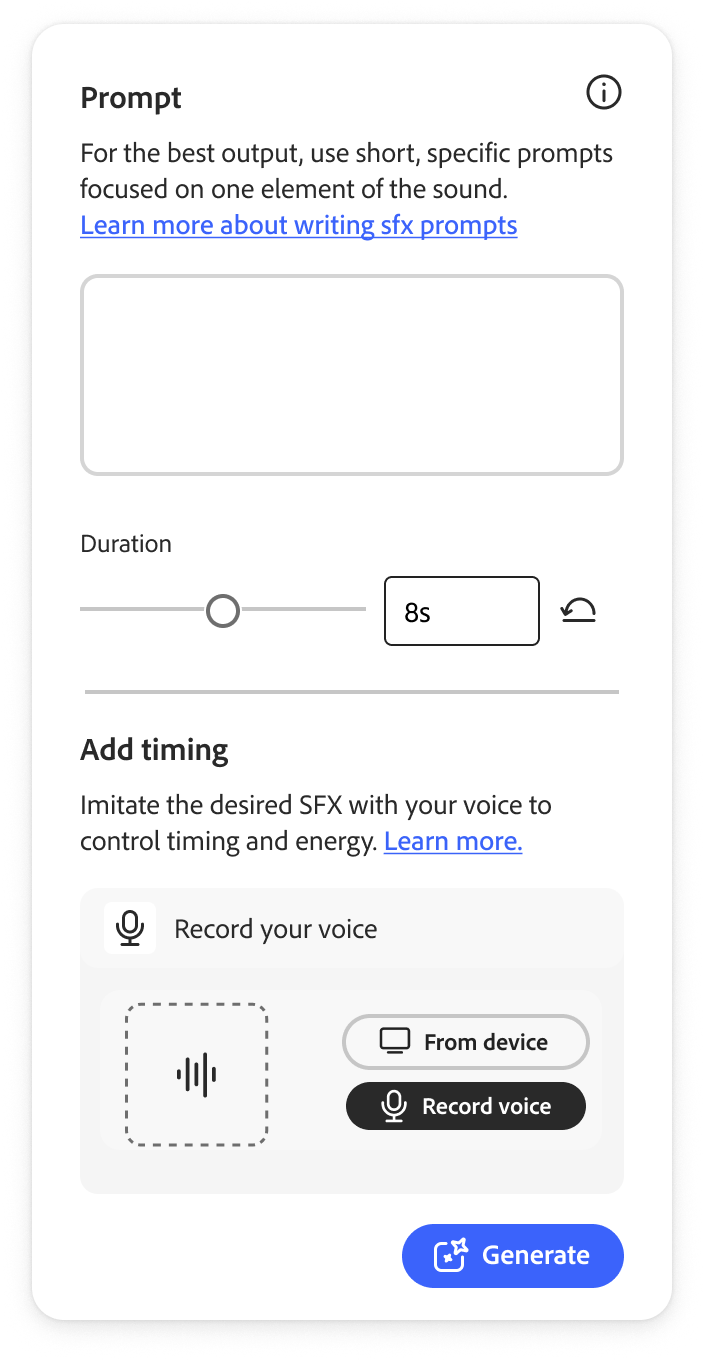This screenshot has height=1360, width=704.
Task: Click the Add timing heading
Action: click(153, 749)
